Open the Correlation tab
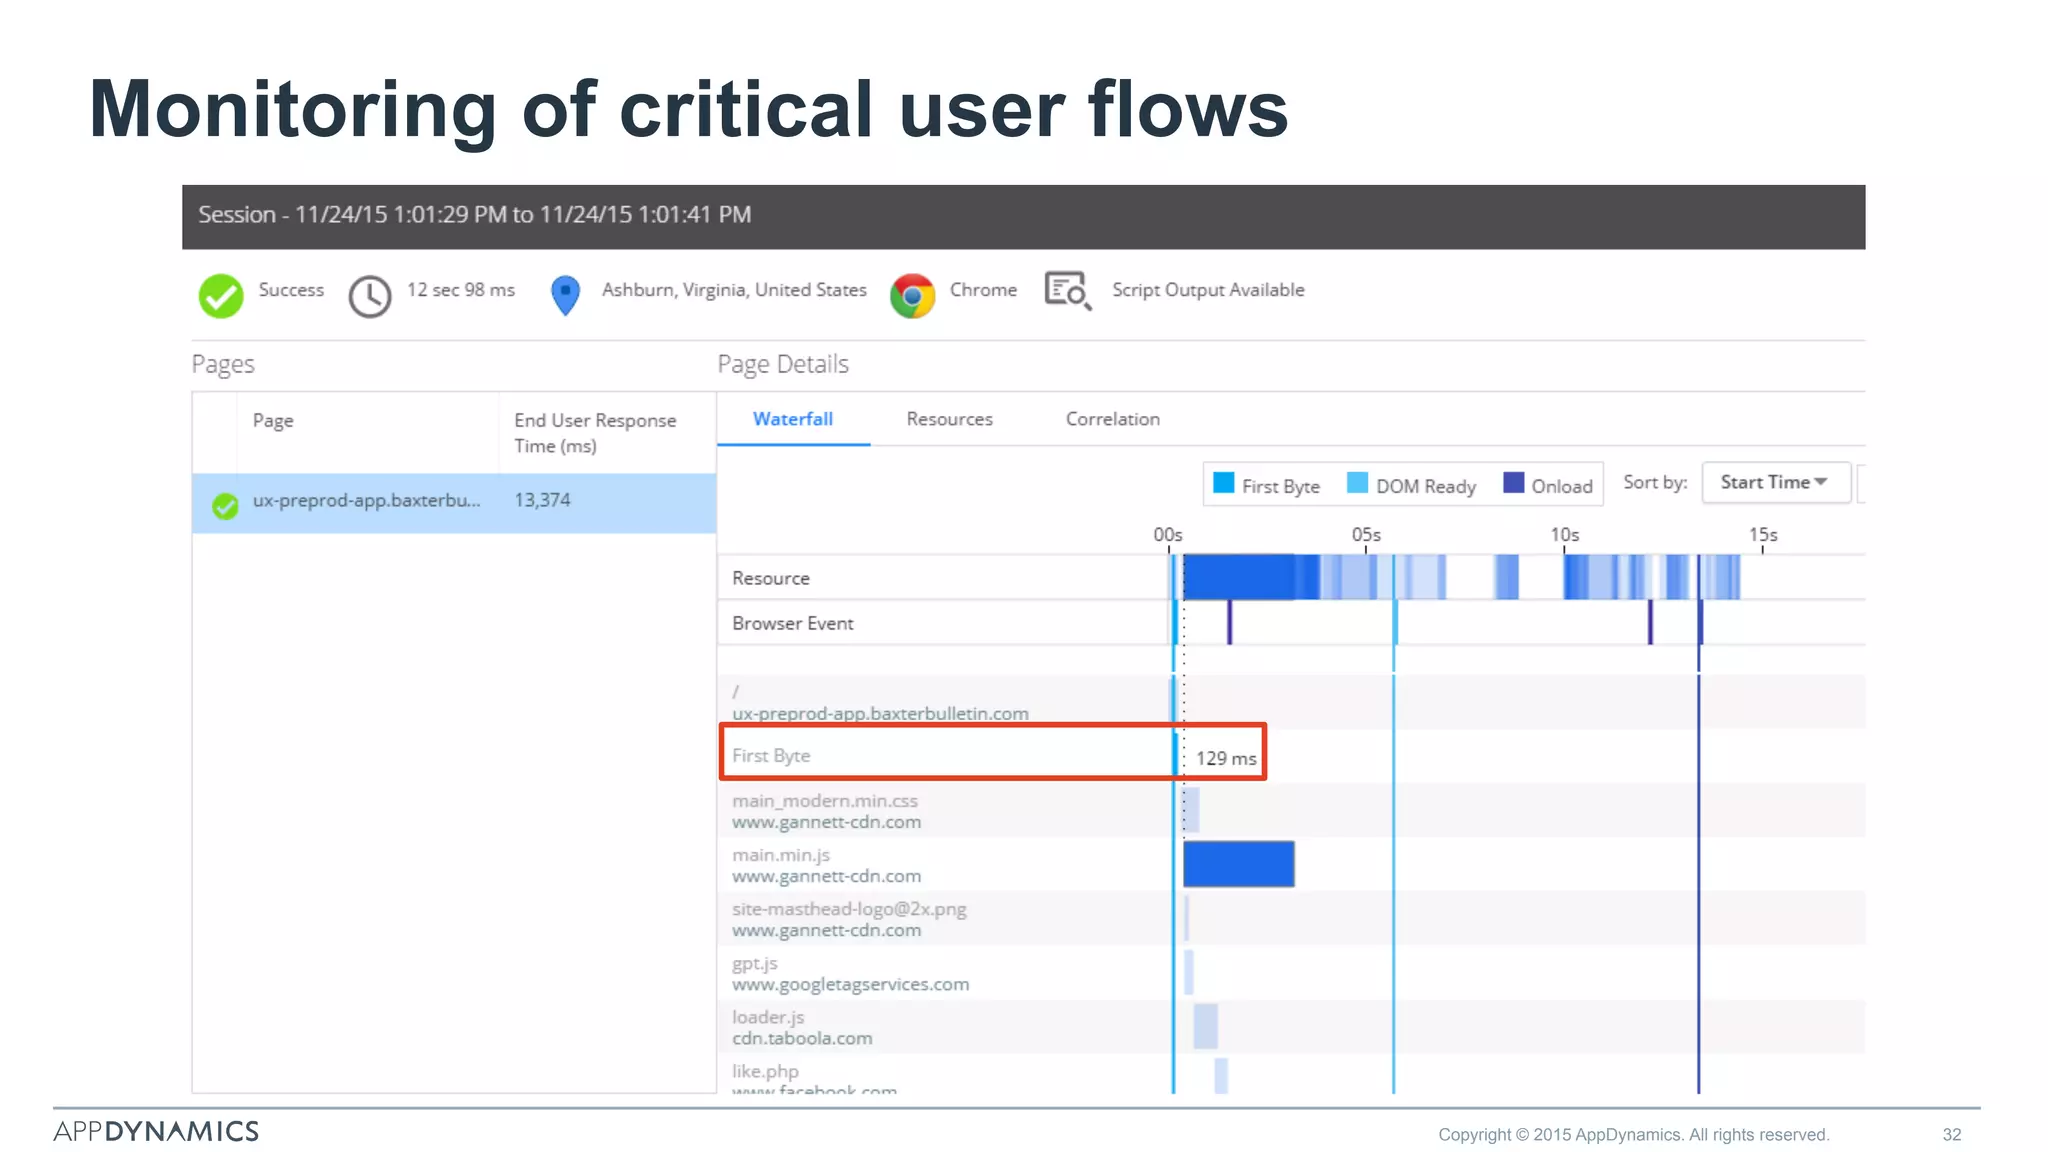 coord(1113,419)
